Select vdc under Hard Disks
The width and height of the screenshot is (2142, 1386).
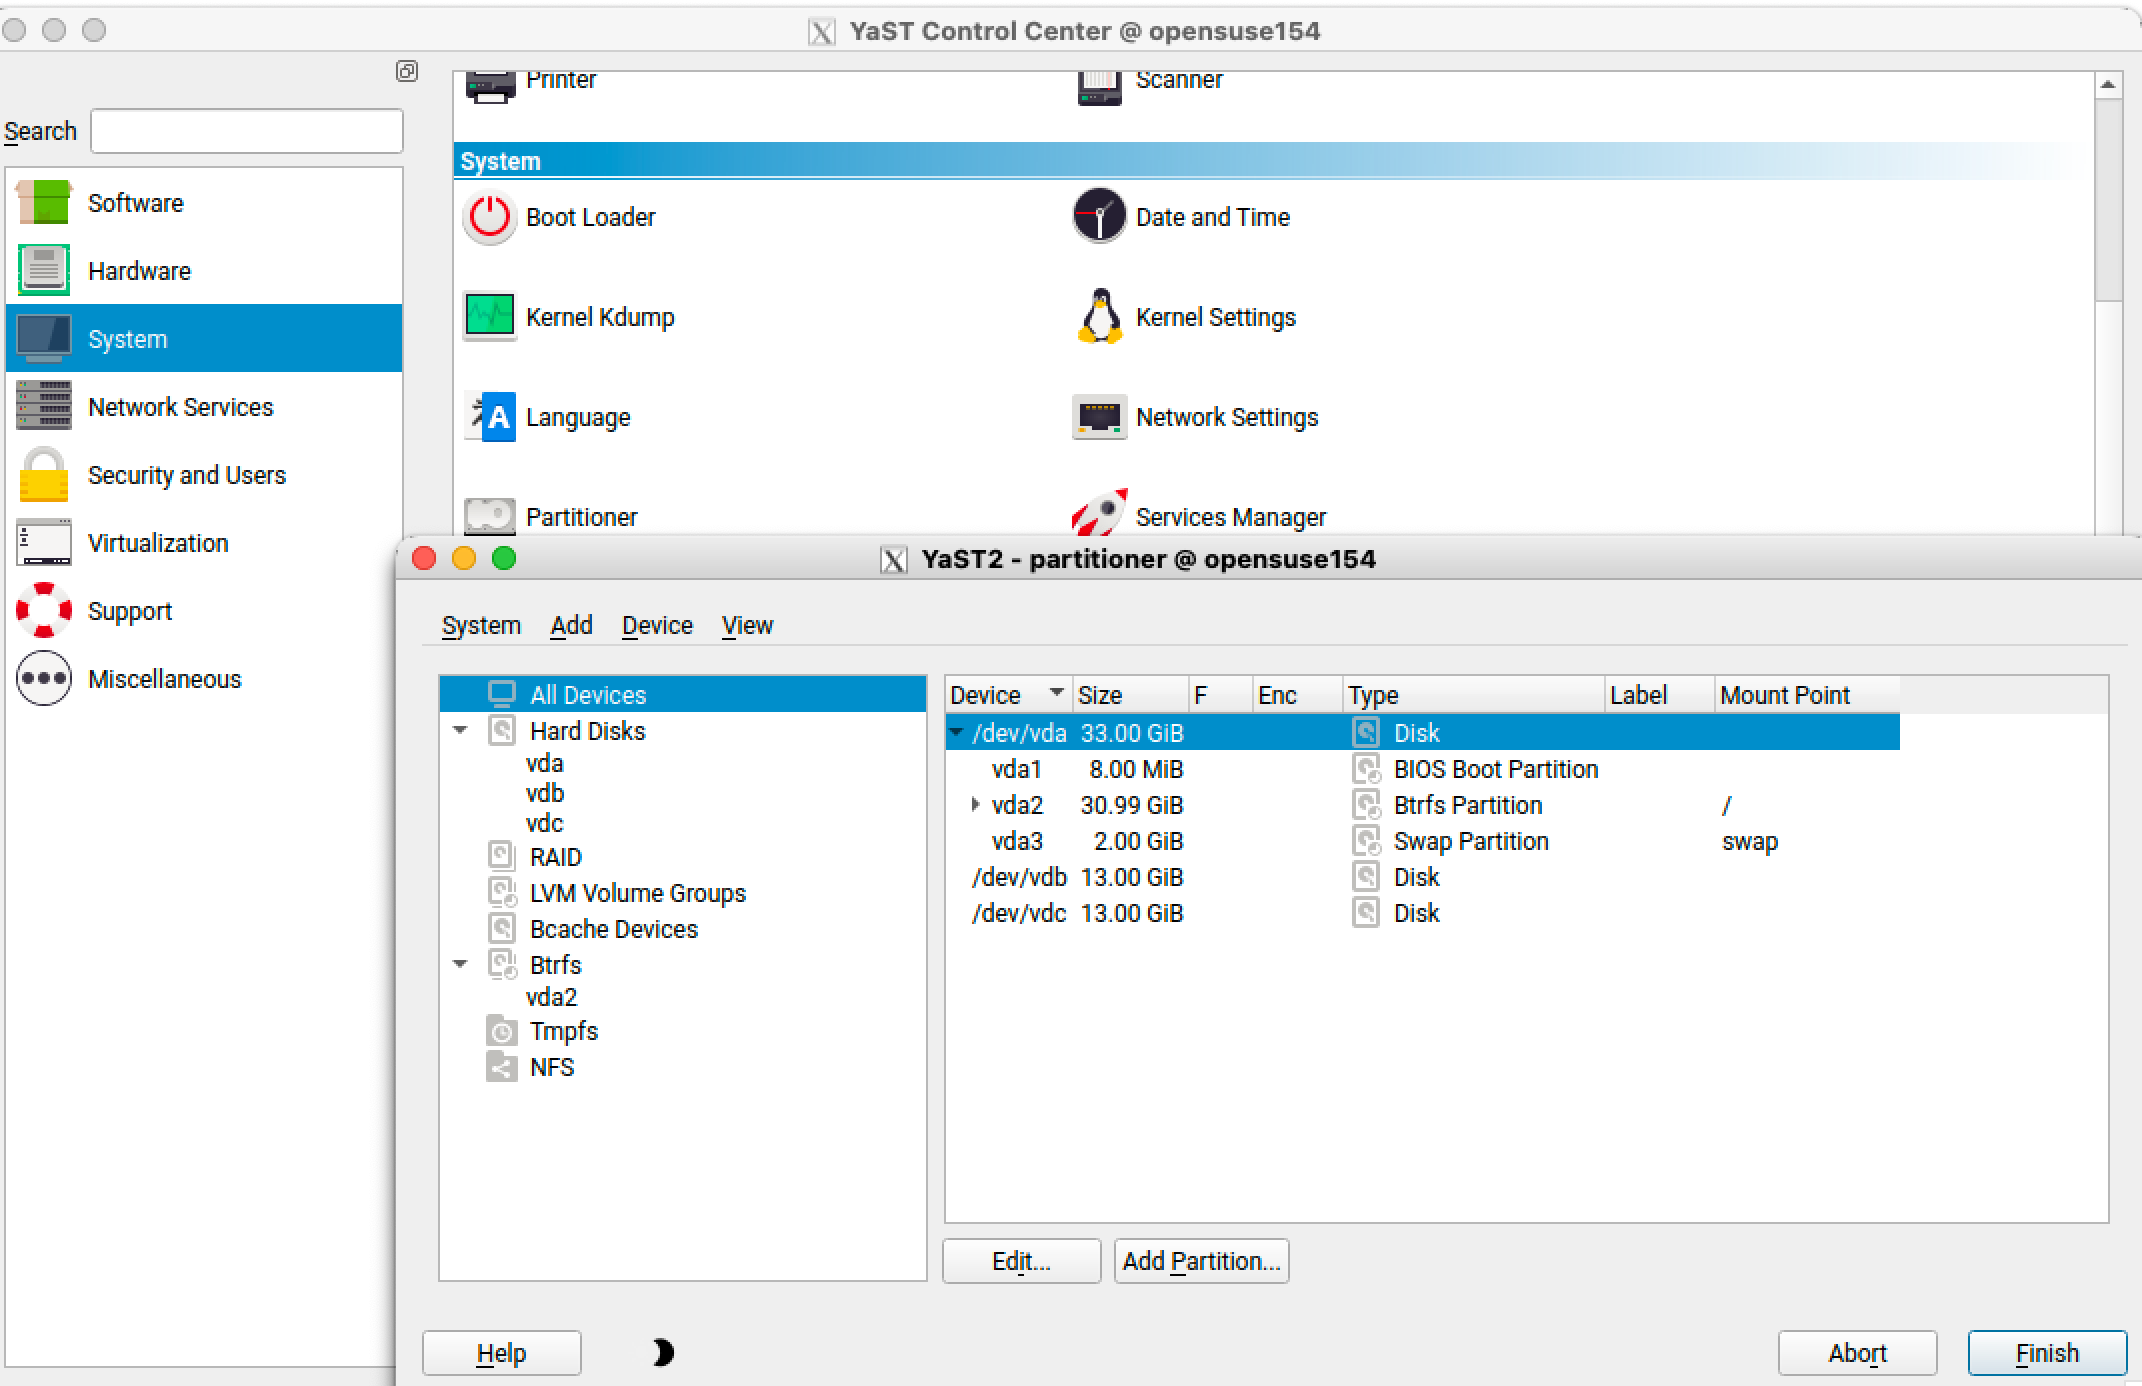point(544,823)
